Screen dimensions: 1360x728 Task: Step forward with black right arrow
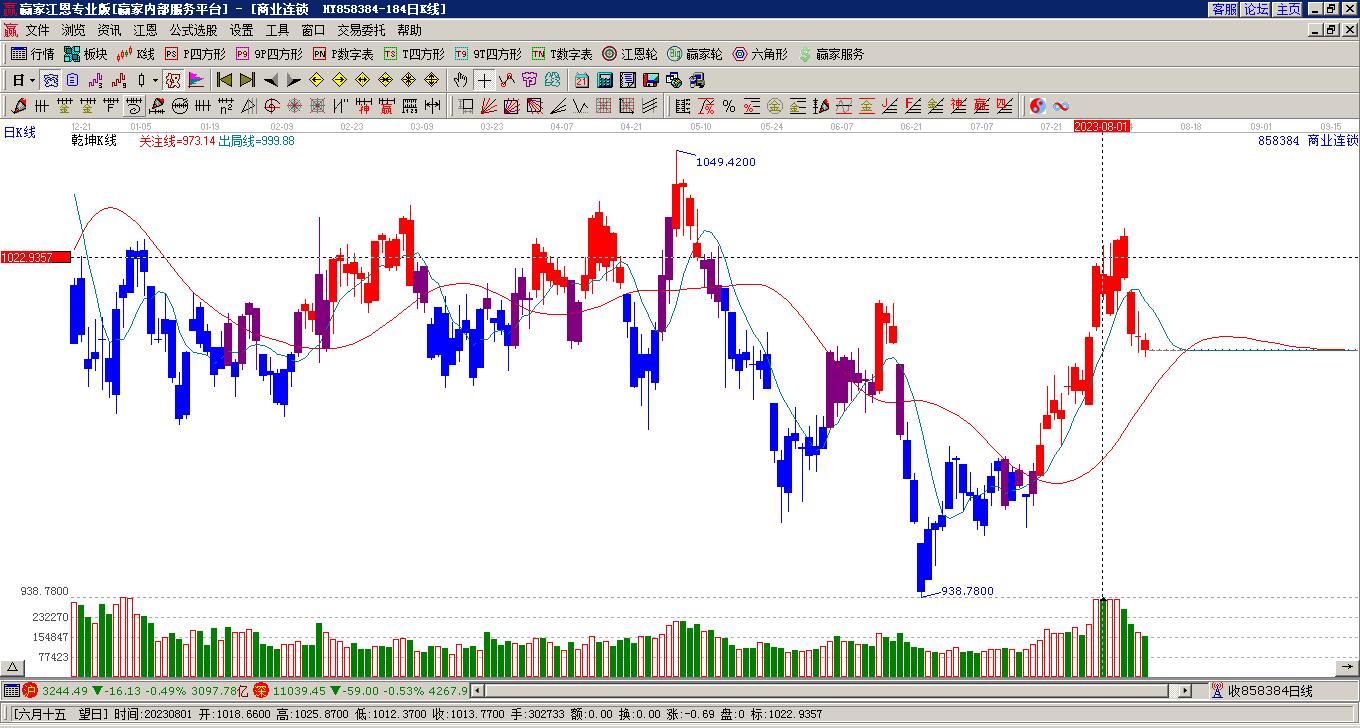pyautogui.click(x=293, y=80)
